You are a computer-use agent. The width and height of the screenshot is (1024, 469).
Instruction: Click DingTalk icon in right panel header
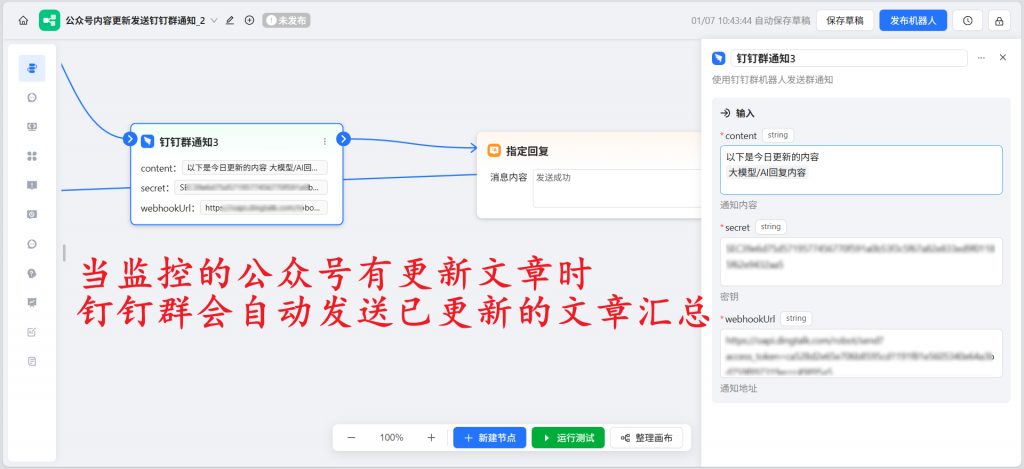(718, 58)
